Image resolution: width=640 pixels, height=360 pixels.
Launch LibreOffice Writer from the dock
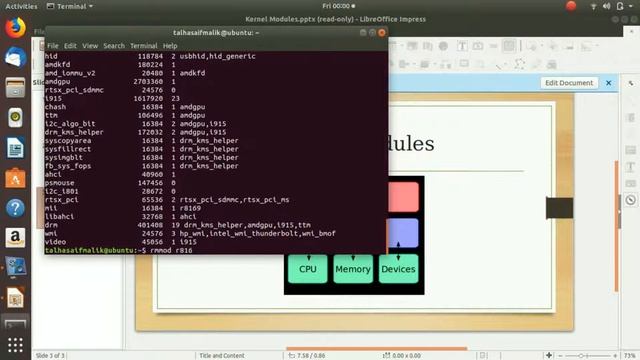tap(15, 148)
